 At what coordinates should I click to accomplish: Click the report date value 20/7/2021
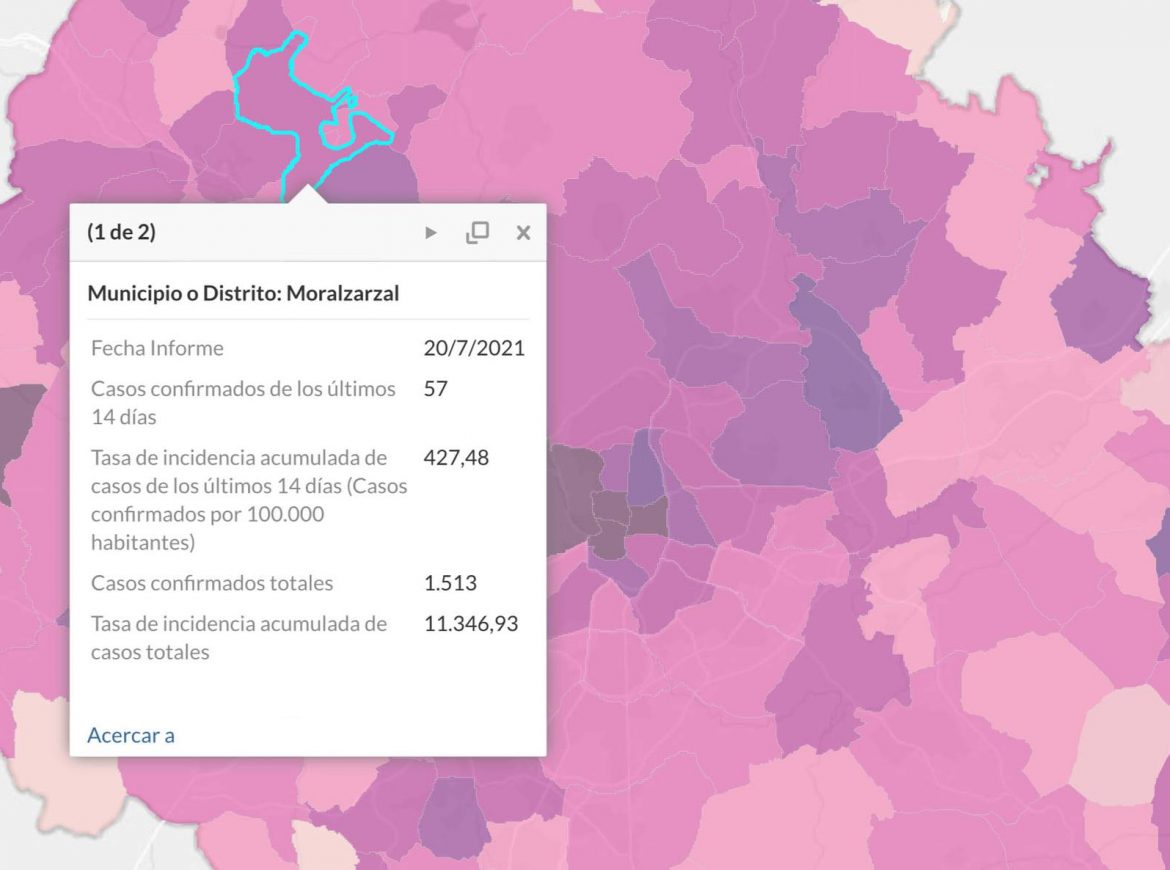click(474, 348)
